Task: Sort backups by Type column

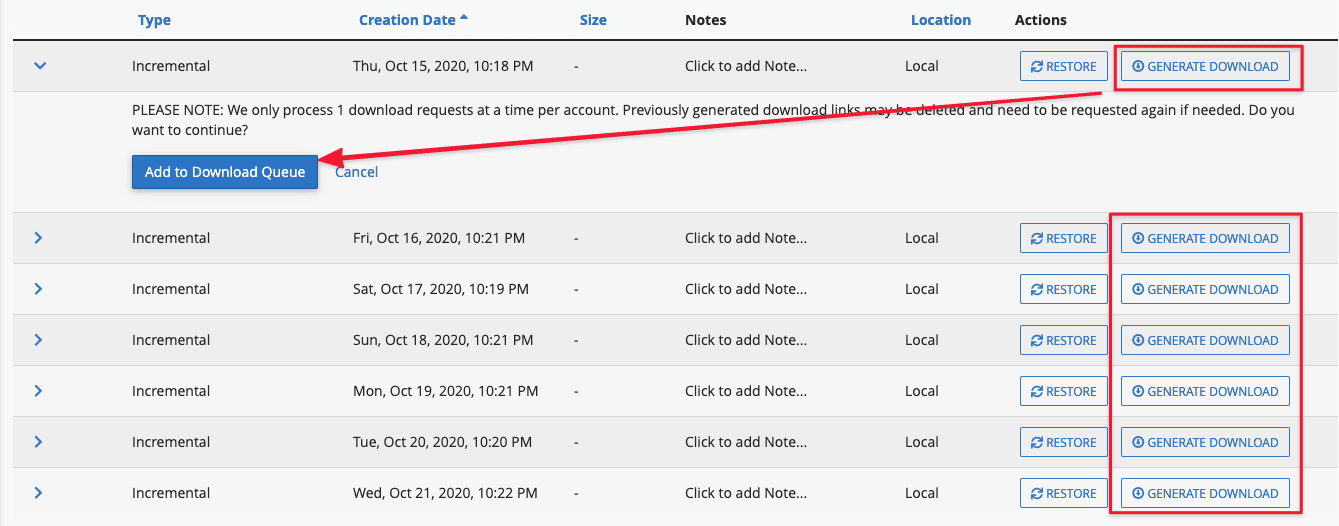Action: [154, 20]
